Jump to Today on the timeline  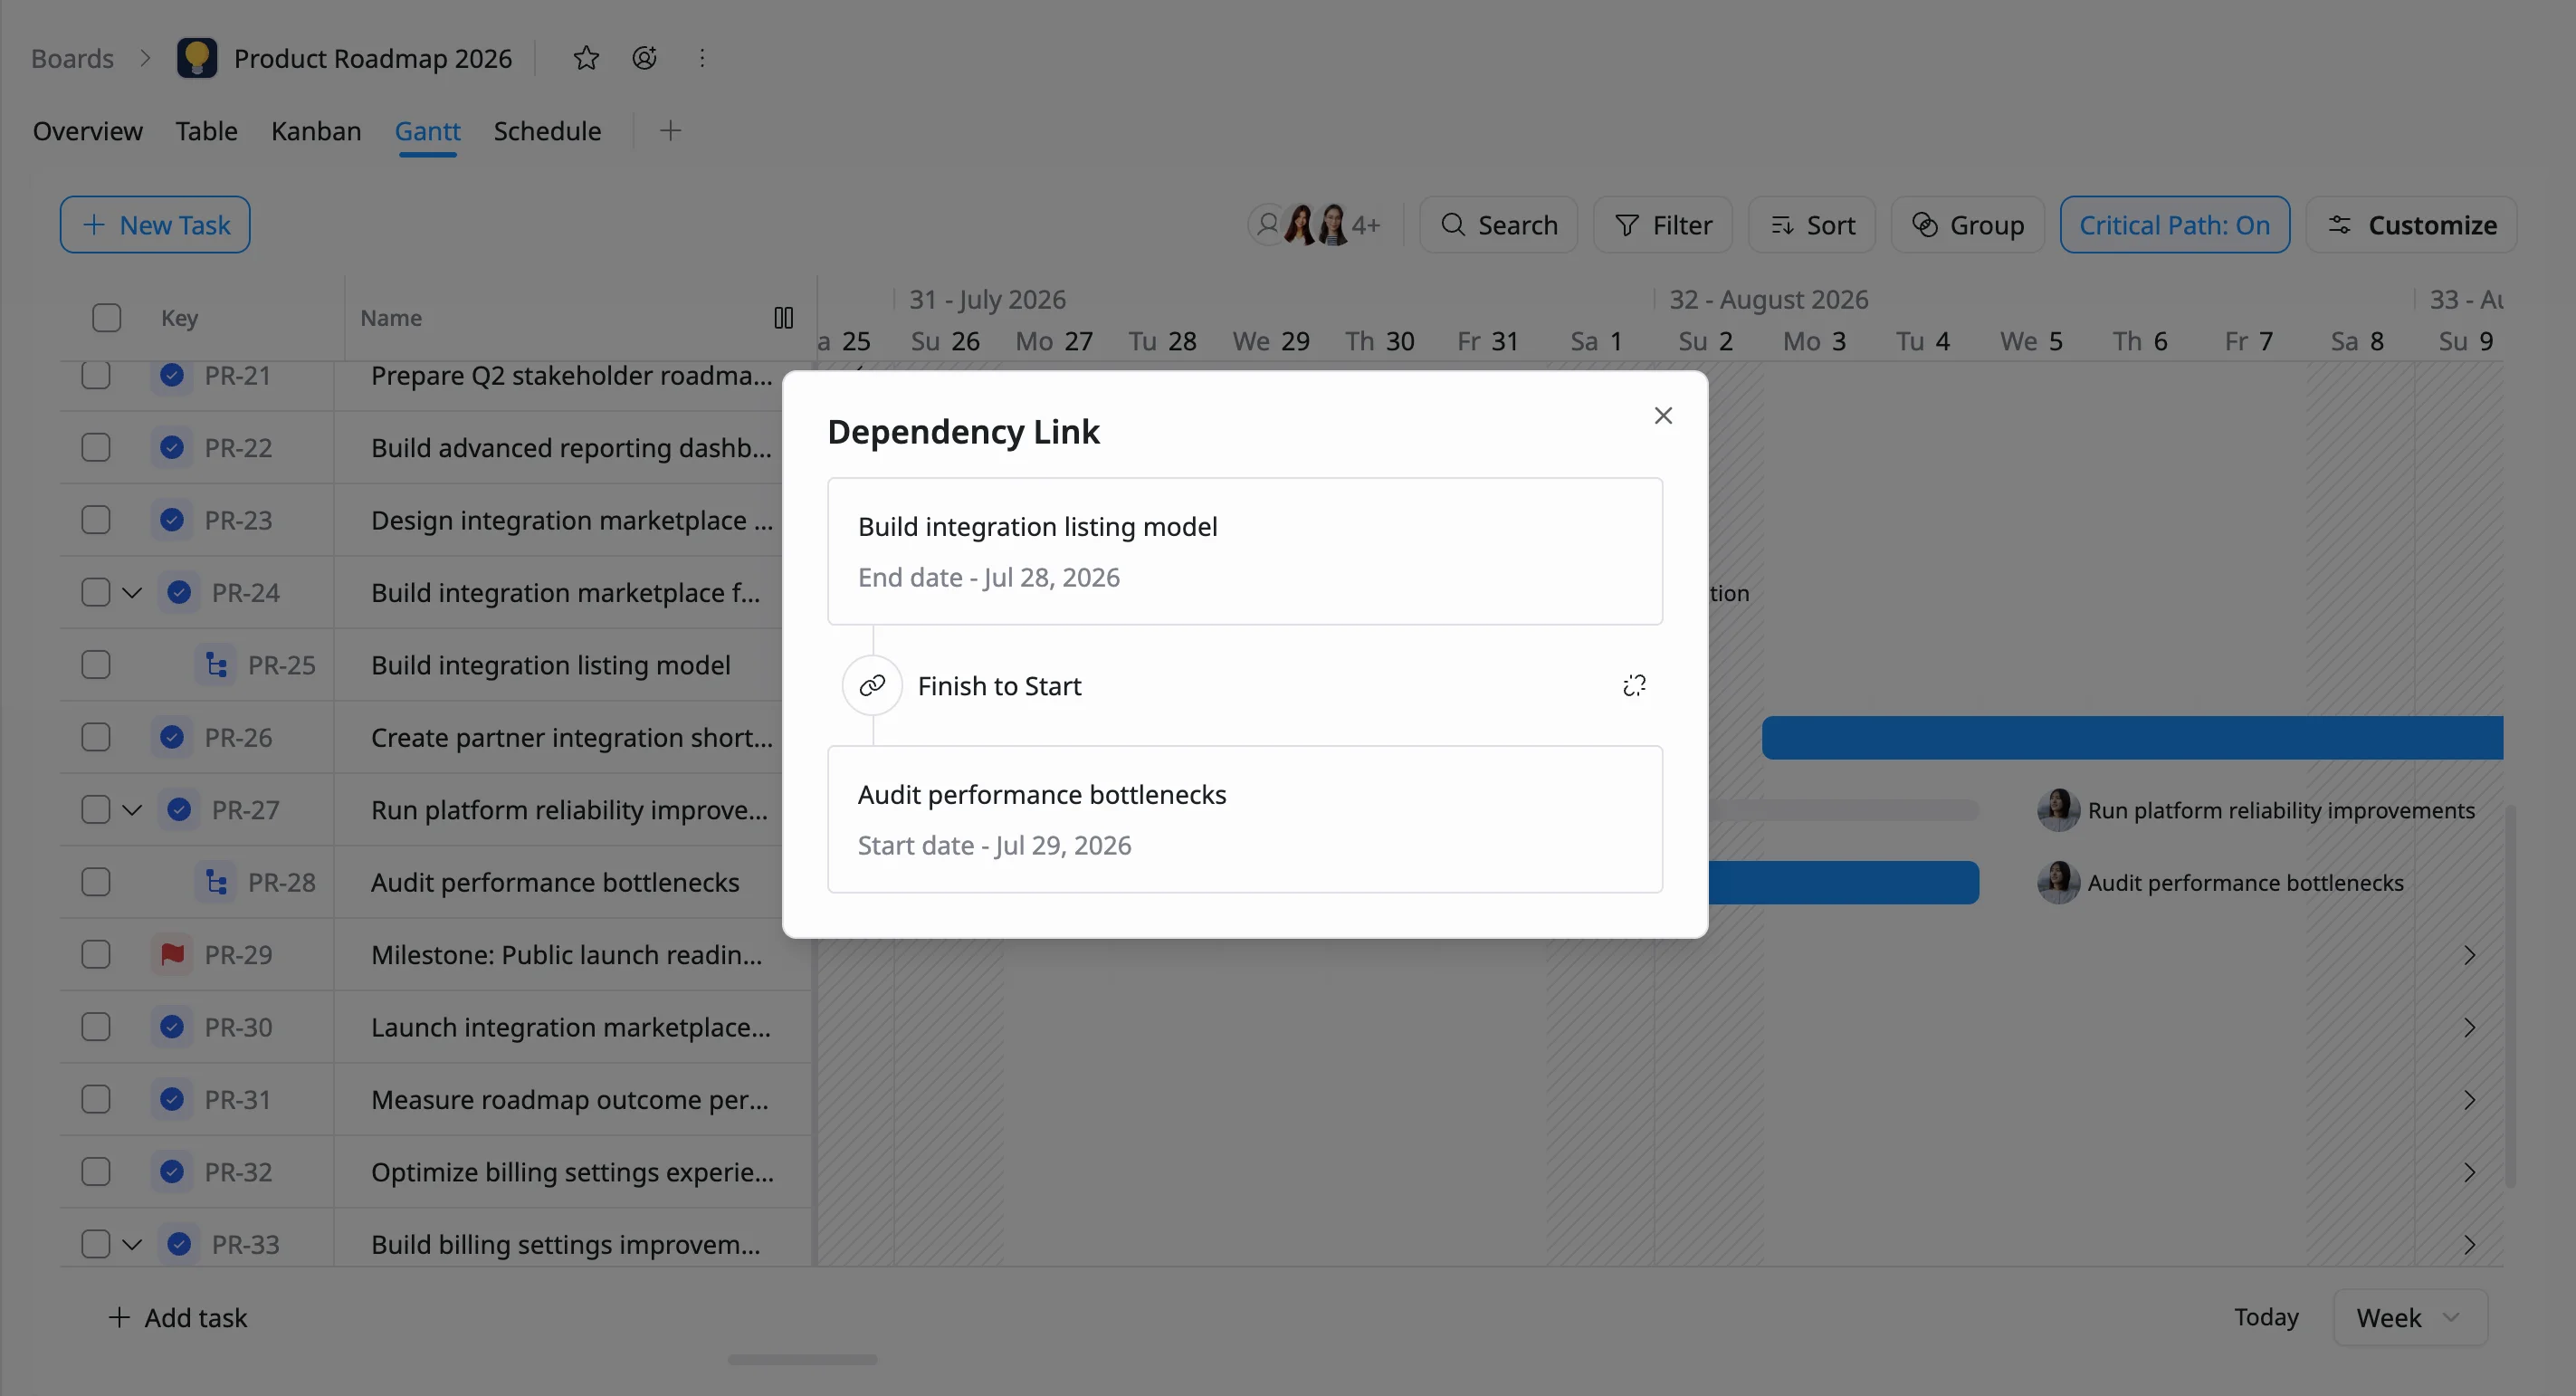click(x=2266, y=1317)
